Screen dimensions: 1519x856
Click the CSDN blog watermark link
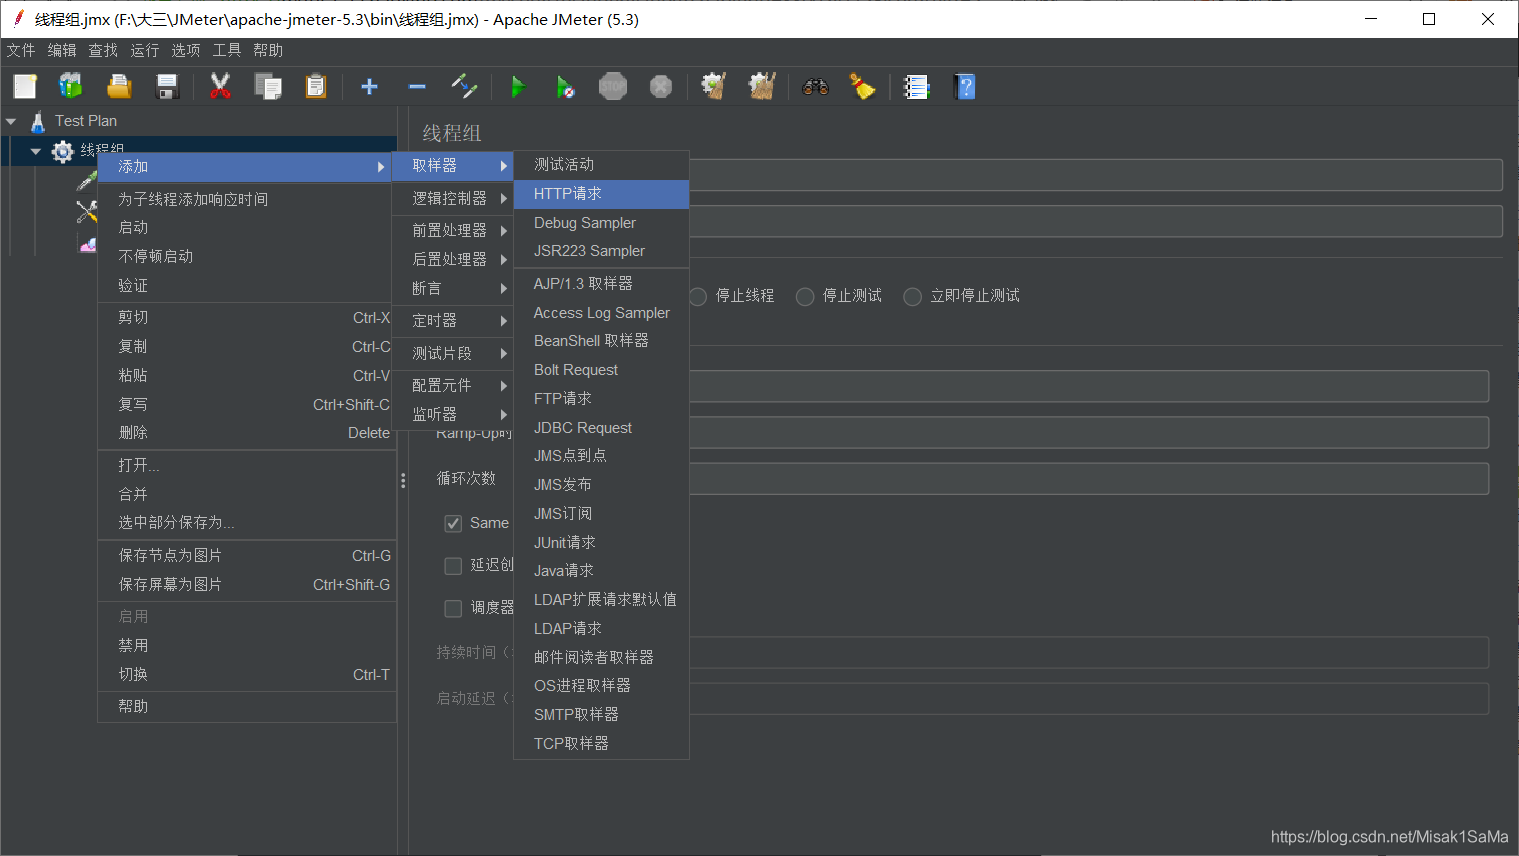(1390, 836)
